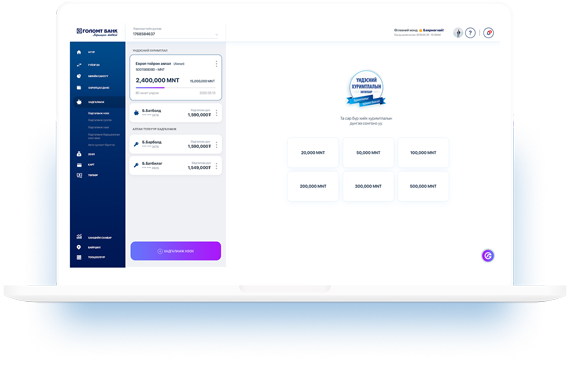Click the text line under the savings badge
Viewport: 570px width, 366px height.
[366, 121]
